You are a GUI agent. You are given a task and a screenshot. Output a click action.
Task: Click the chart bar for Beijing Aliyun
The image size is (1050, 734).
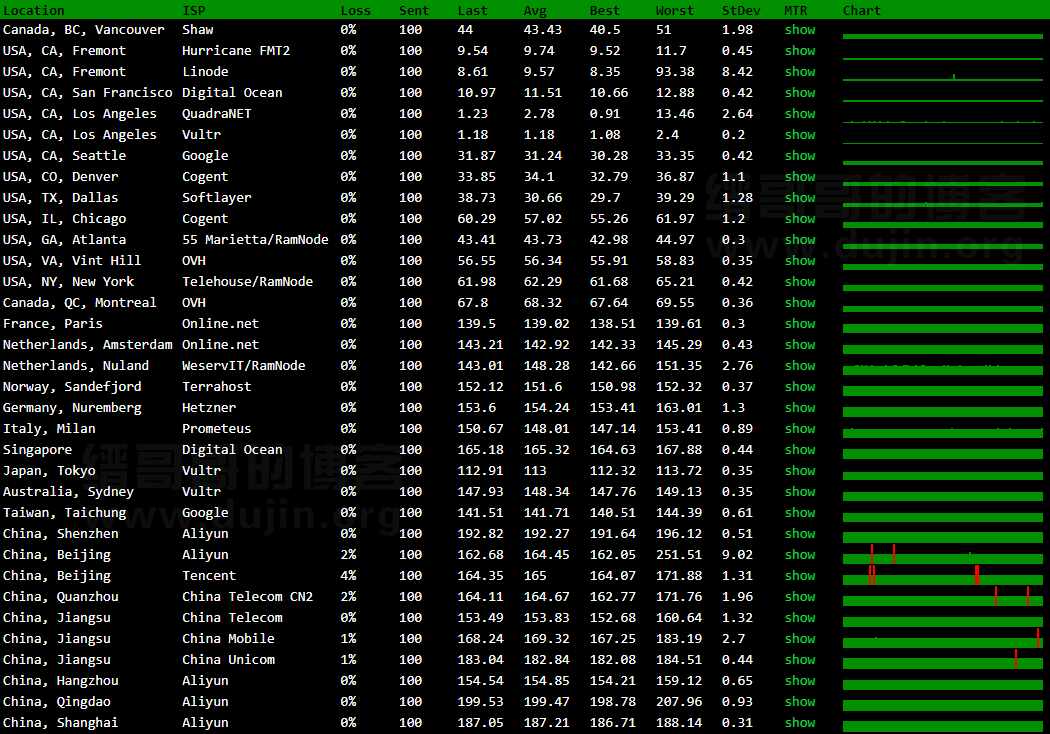pyautogui.click(x=943, y=555)
